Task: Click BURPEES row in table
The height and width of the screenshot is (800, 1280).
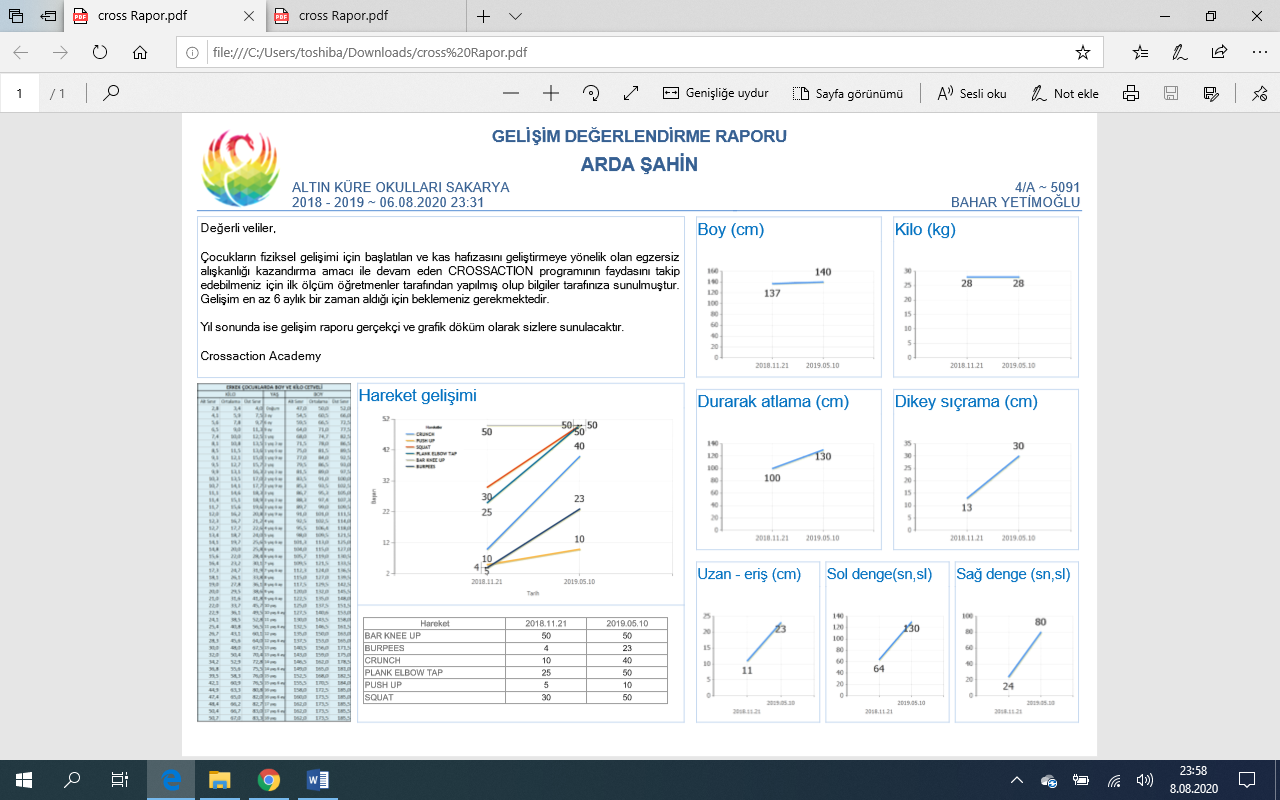Action: point(515,648)
